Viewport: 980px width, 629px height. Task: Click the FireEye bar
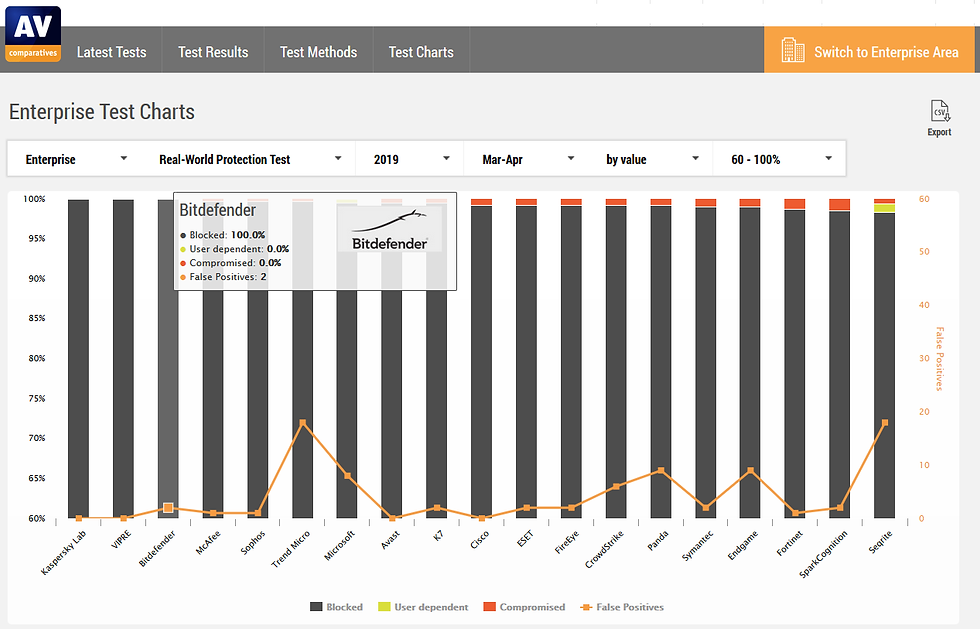click(x=571, y=361)
